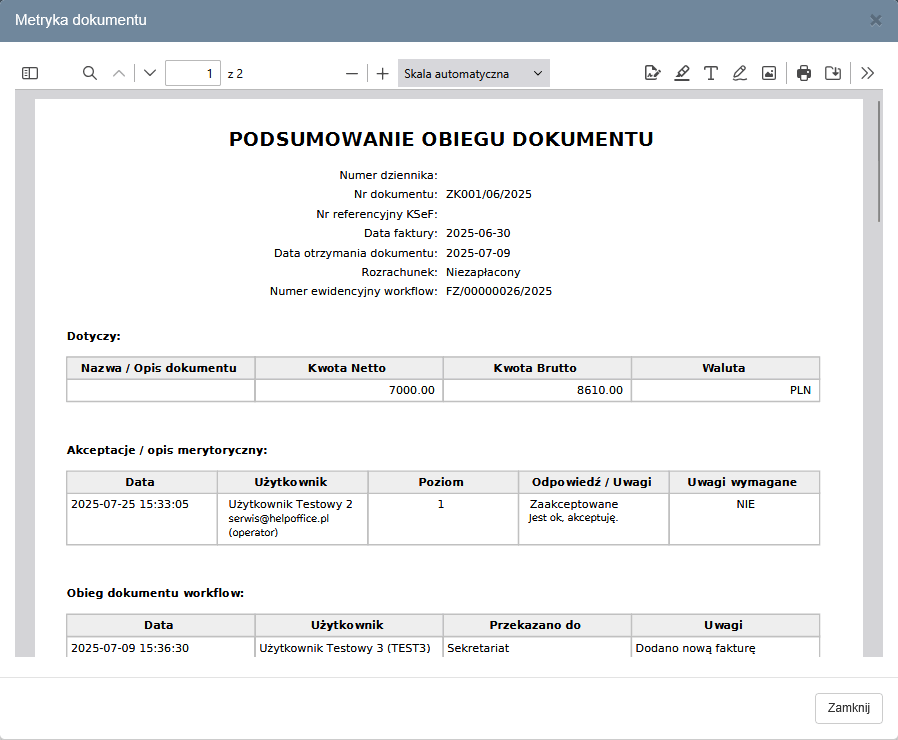Viewport: 898px width, 740px height.
Task: Print the document
Action: 804,73
